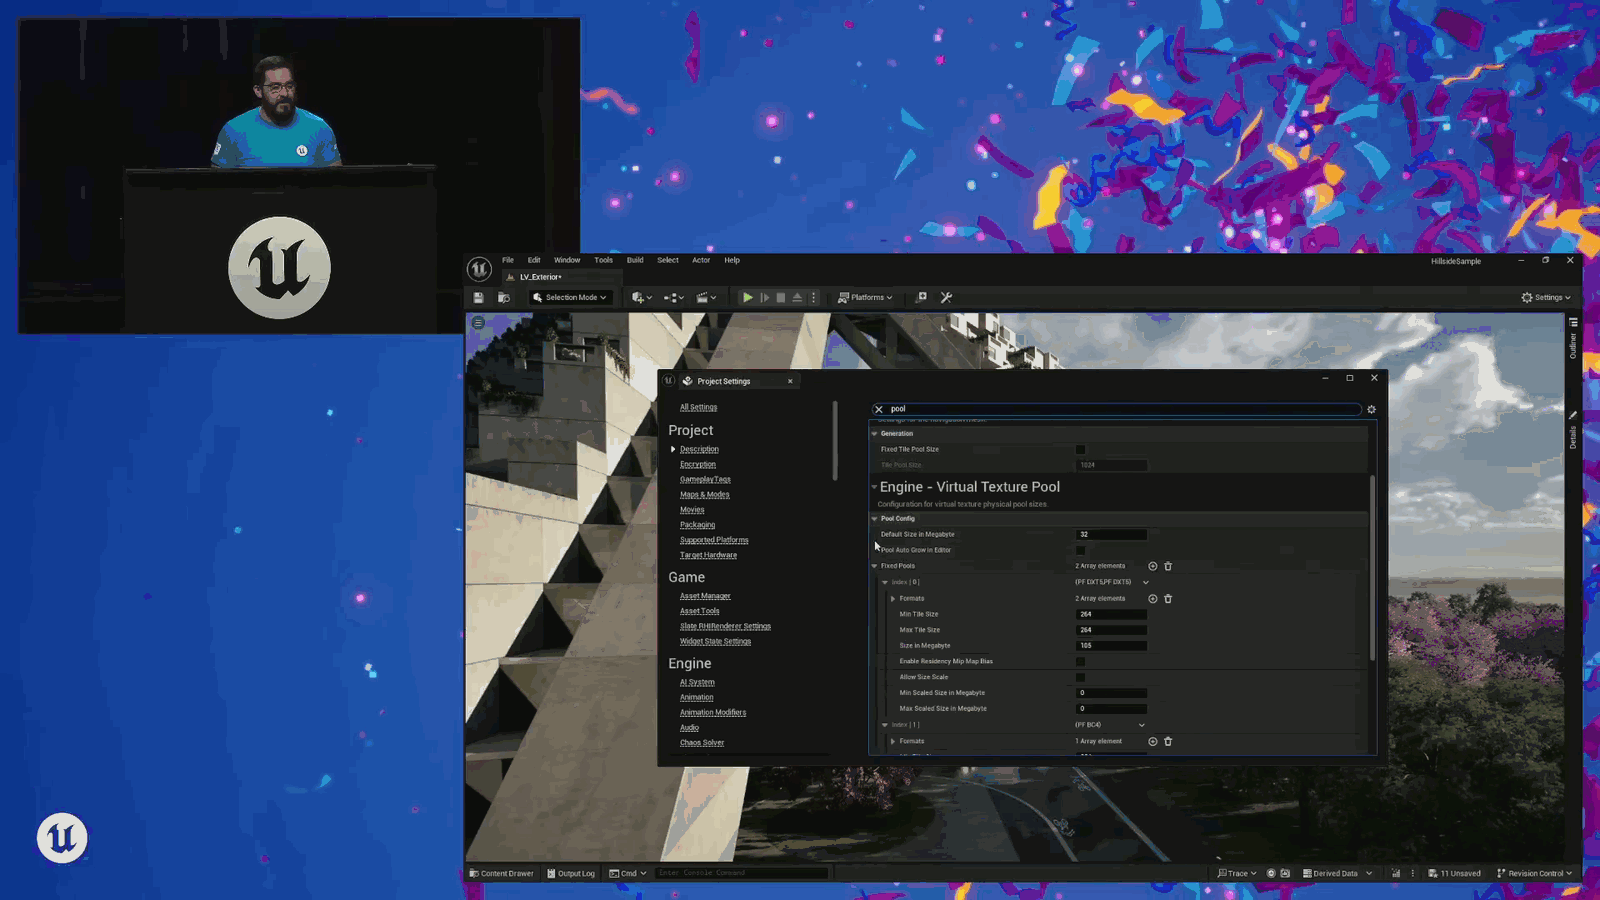Tick the Allow Size Scale checkbox
This screenshot has height=900, width=1600.
pos(1080,677)
